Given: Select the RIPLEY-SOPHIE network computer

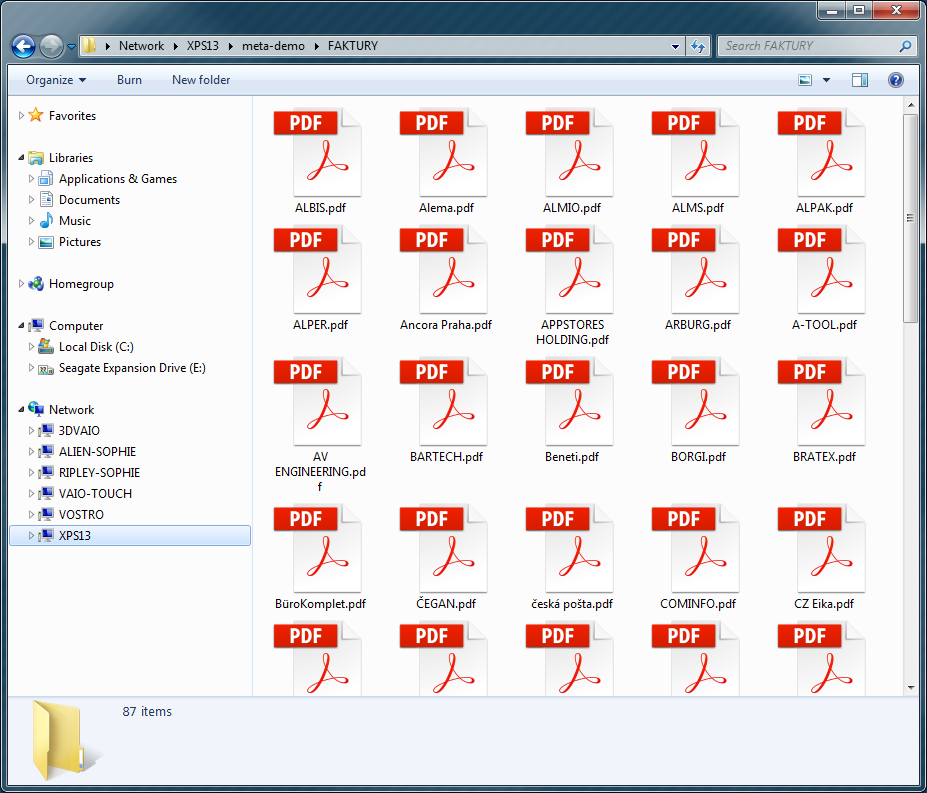Looking at the screenshot, I should (x=99, y=472).
